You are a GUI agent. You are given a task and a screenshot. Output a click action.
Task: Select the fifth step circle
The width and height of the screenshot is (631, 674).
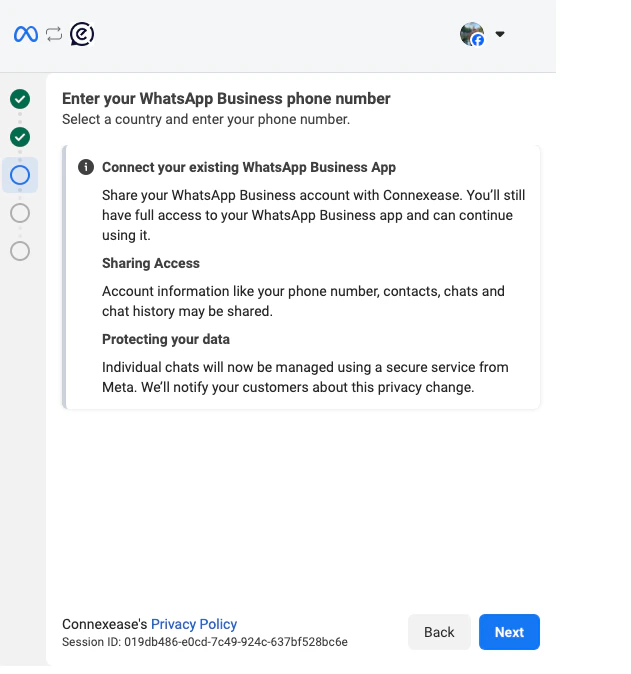point(20,251)
